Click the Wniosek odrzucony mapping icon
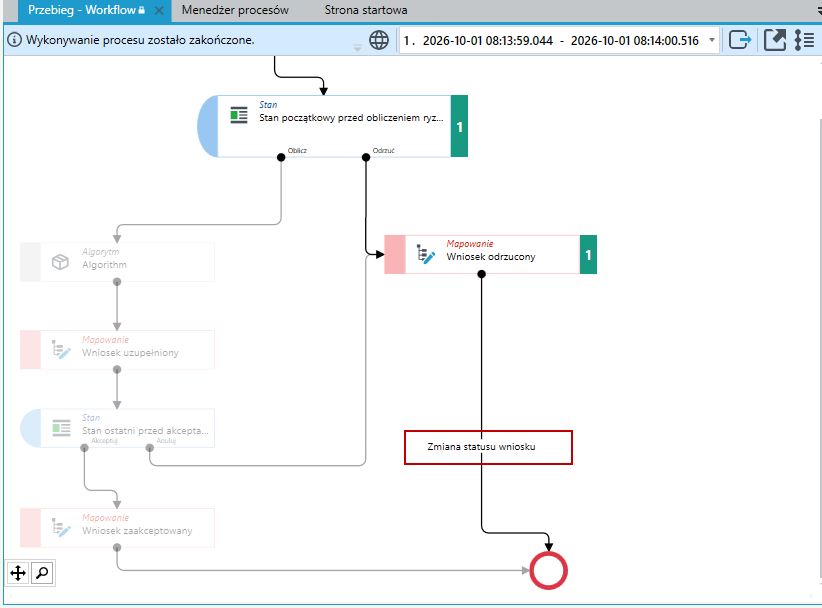 coord(426,254)
